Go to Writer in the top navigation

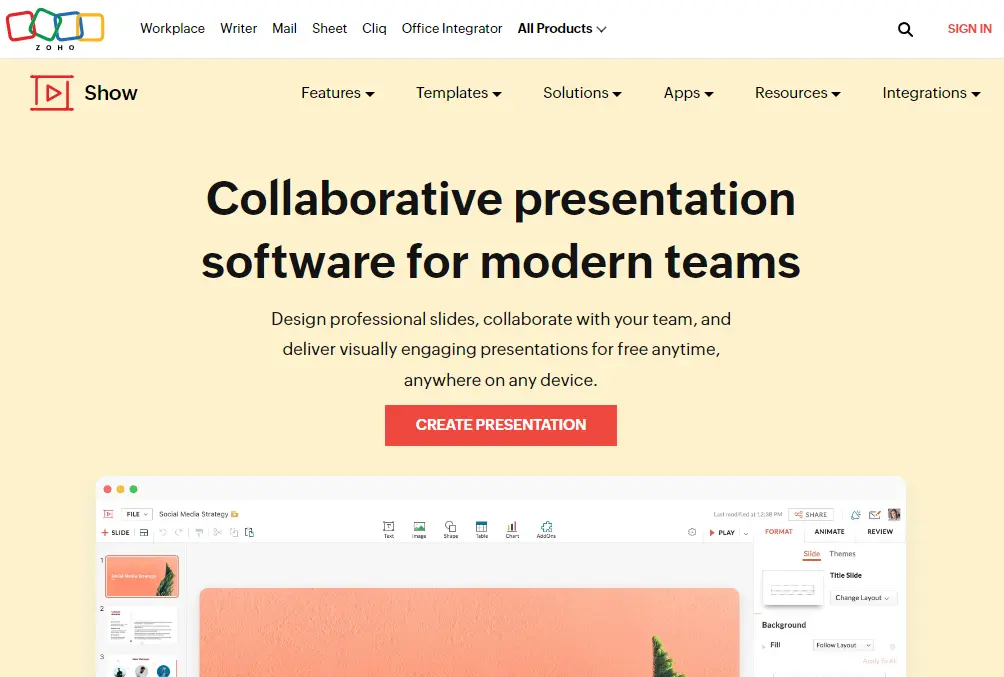pyautogui.click(x=238, y=29)
